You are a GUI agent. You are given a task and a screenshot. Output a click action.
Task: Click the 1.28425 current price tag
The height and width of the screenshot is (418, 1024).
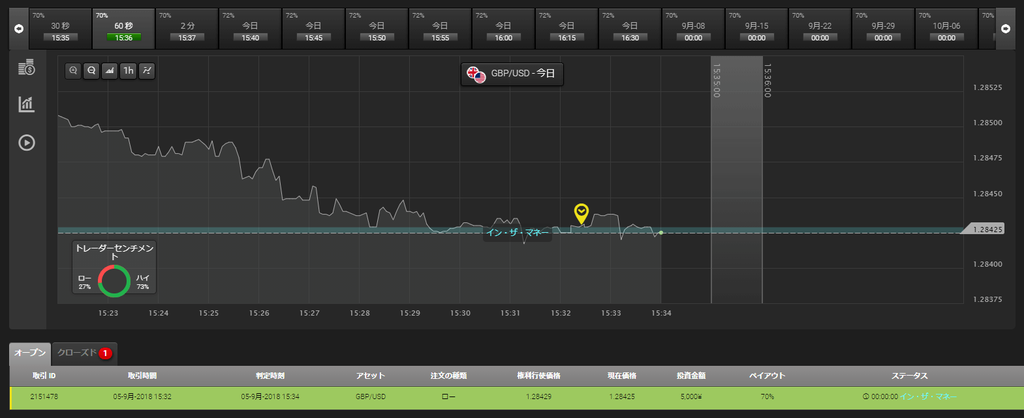pyautogui.click(x=985, y=229)
